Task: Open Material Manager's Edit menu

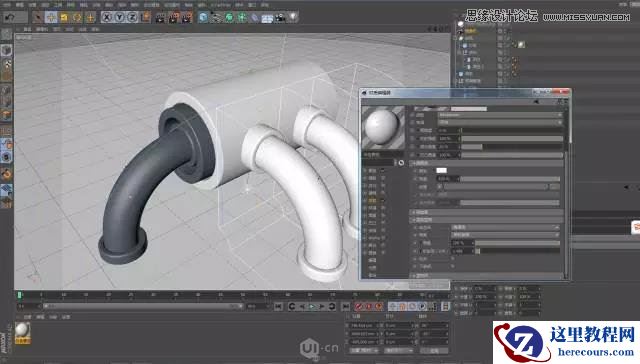Action: tap(40, 317)
